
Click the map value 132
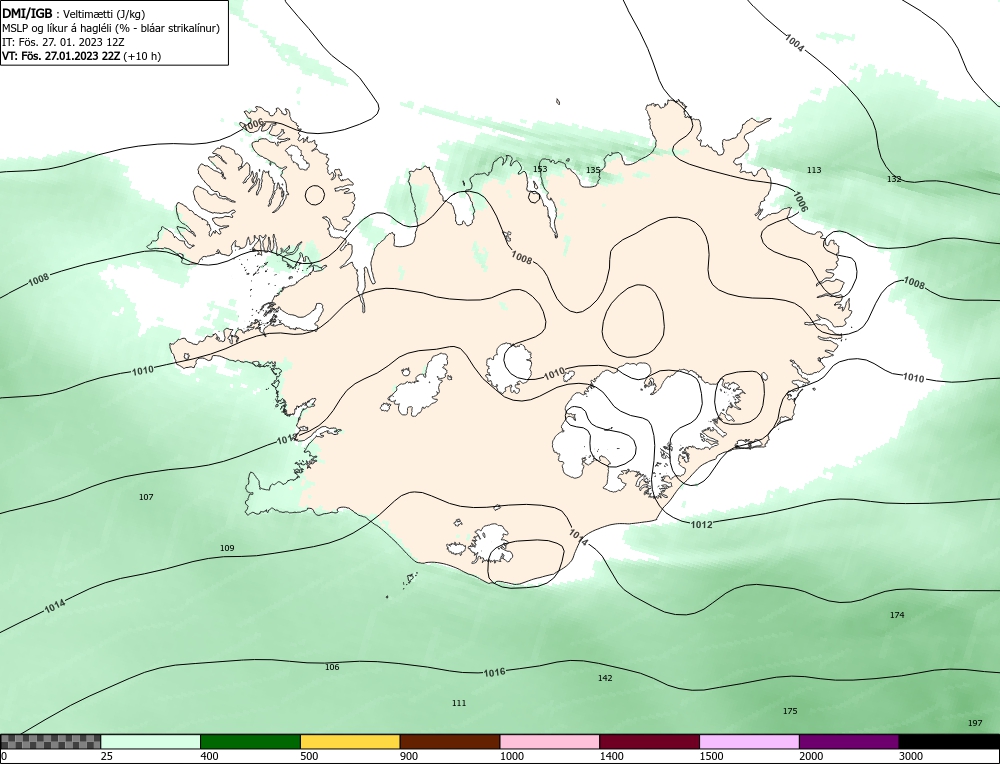tap(894, 179)
